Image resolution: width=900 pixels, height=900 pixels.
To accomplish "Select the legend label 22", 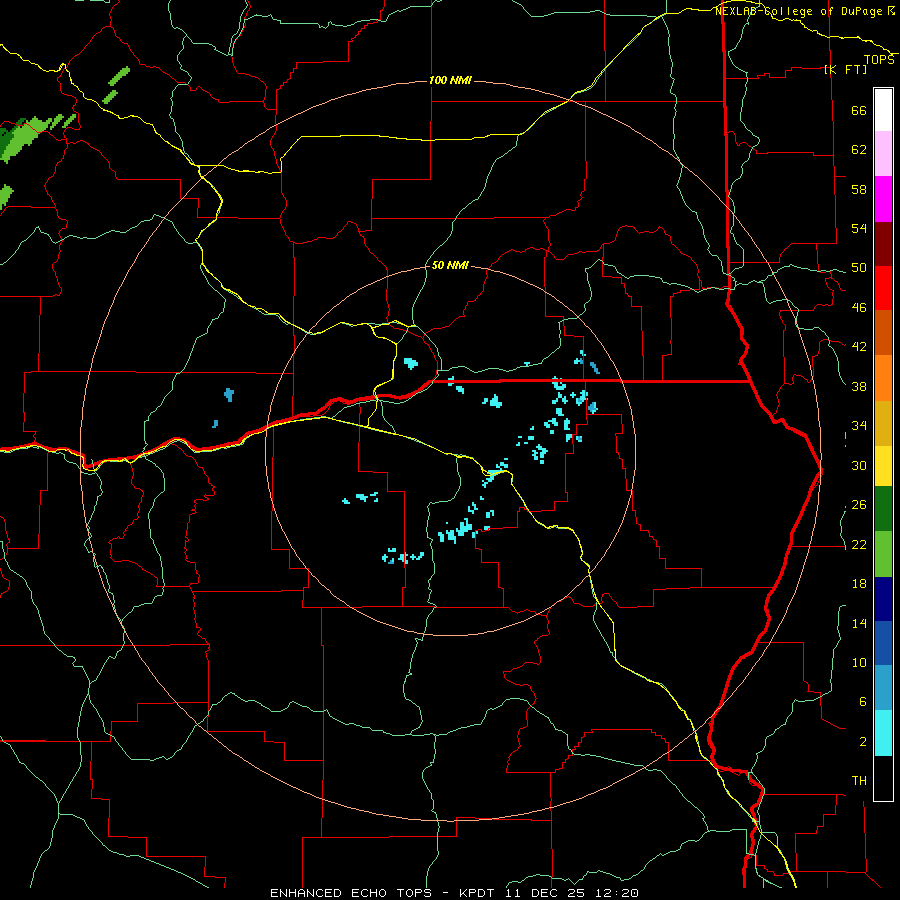I will [x=859, y=544].
